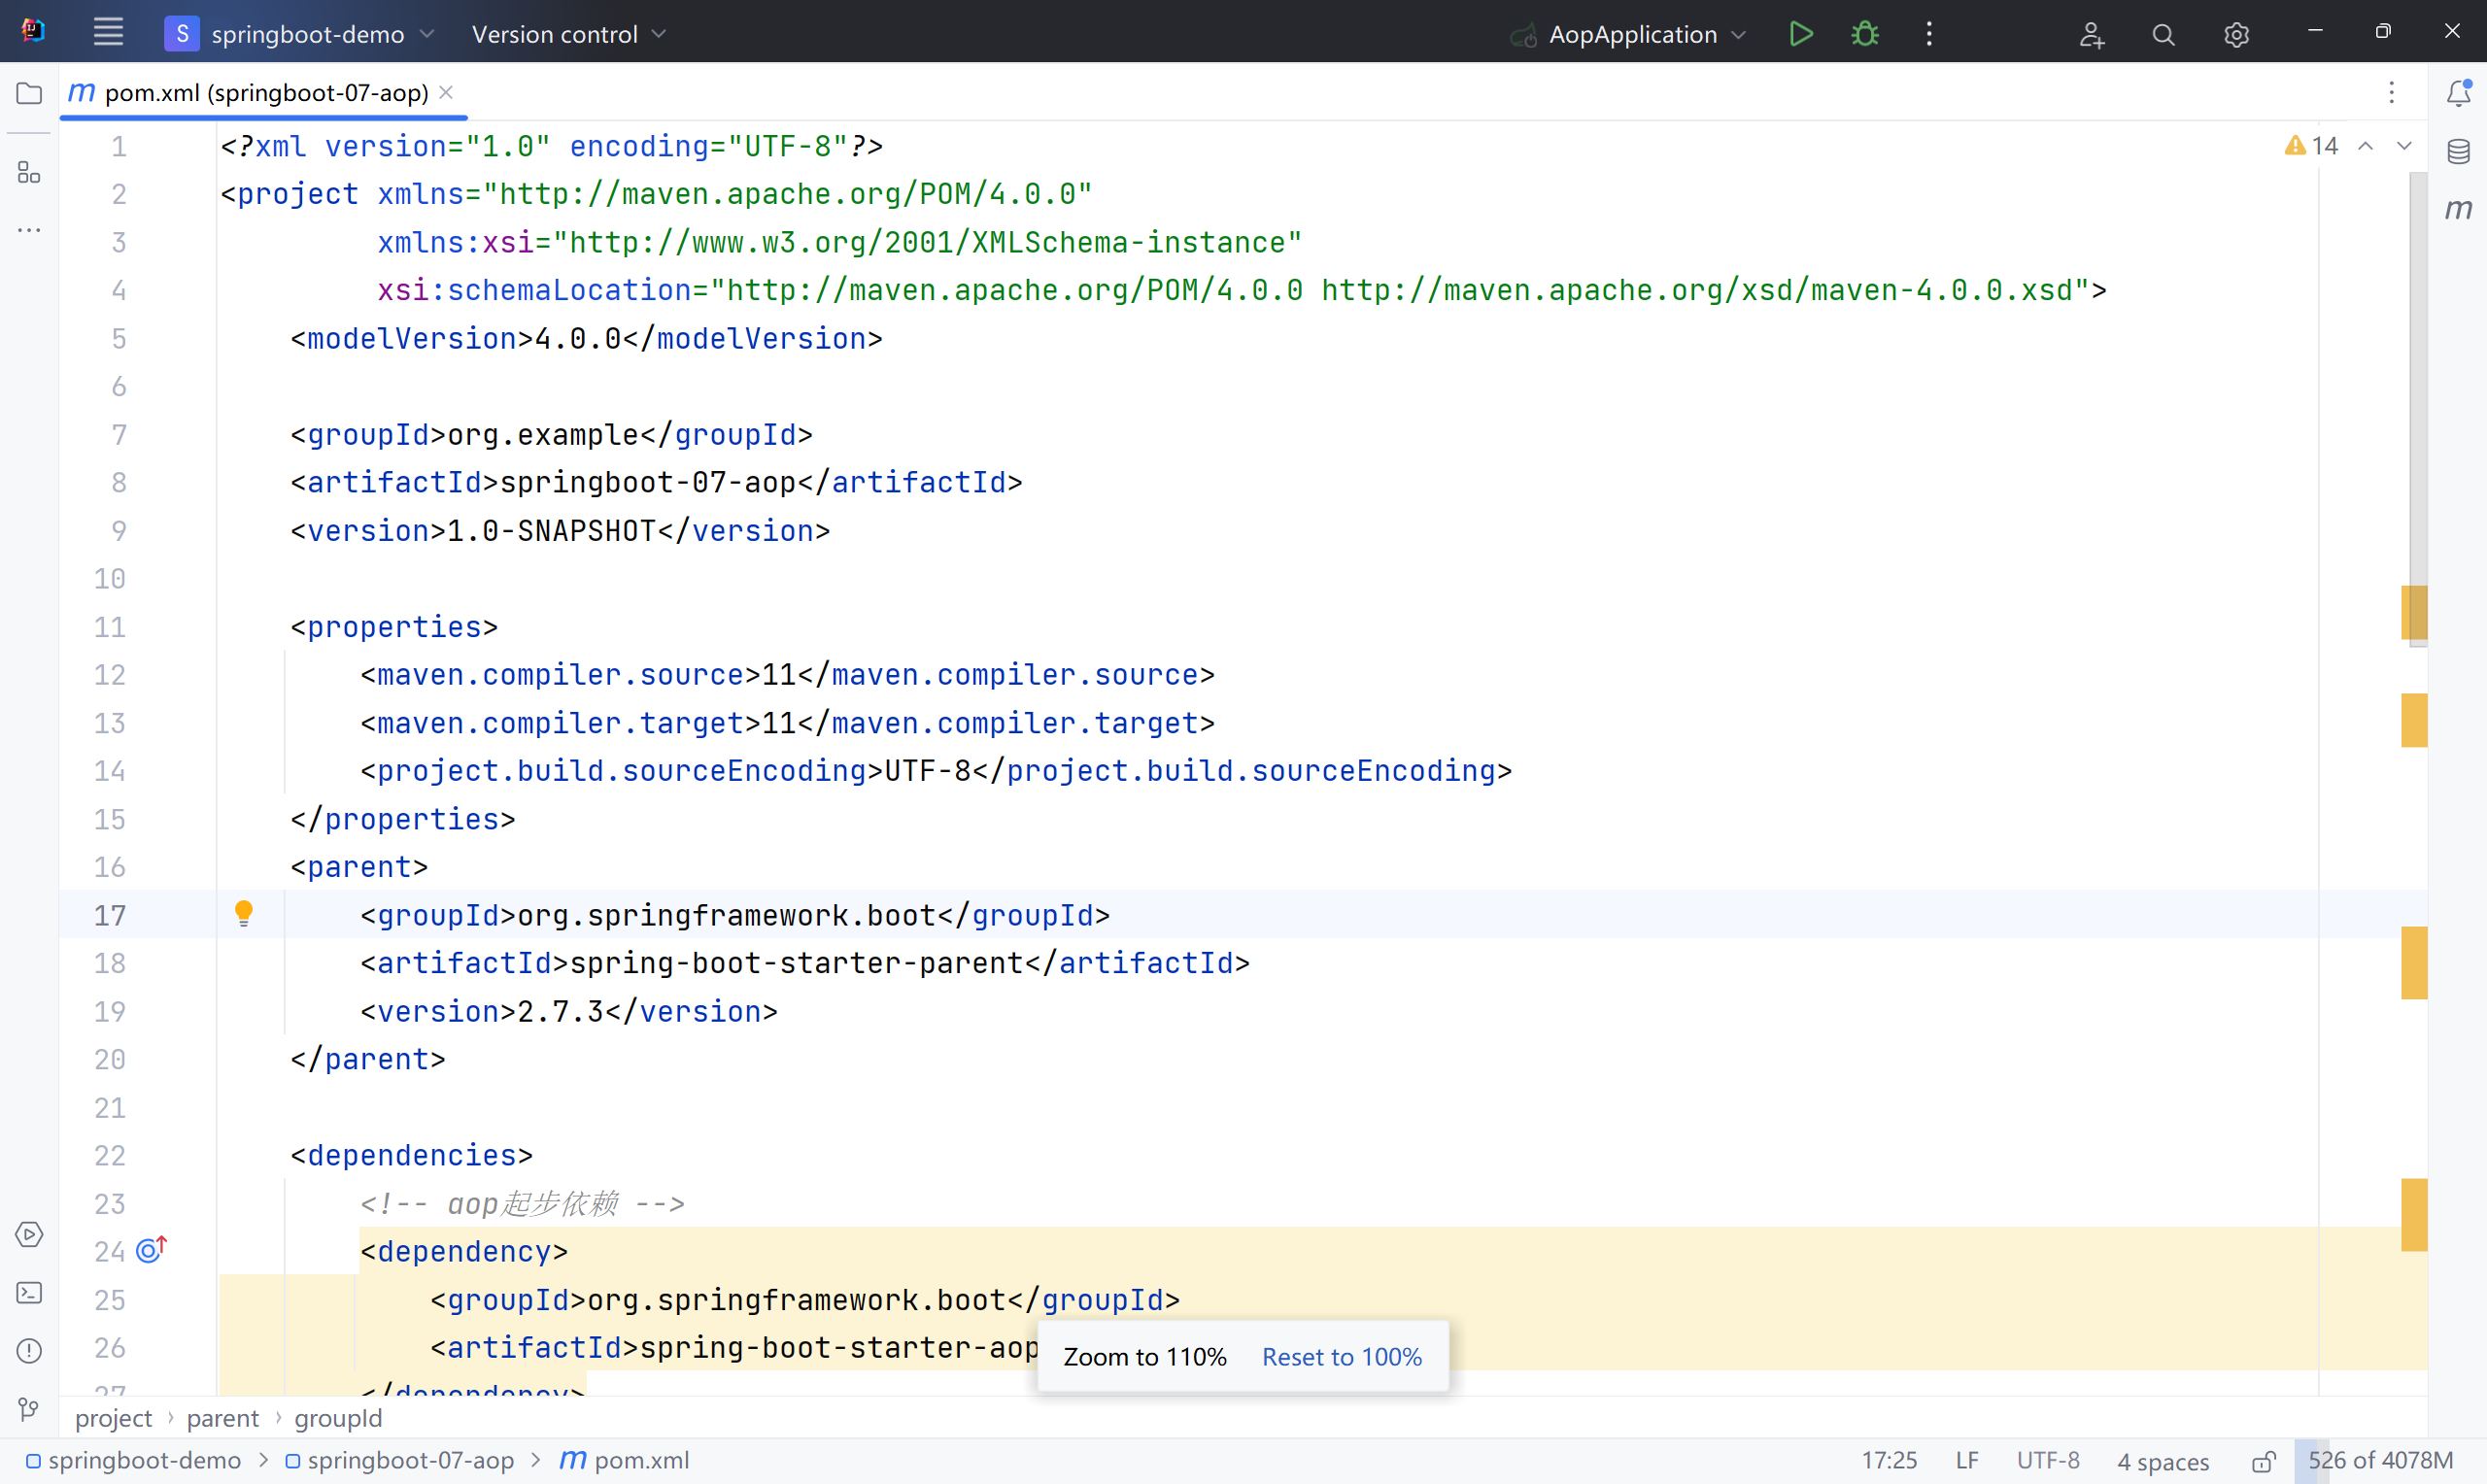2487x1484 pixels.
Task: Open the Structure tool window icon
Action: [29, 172]
